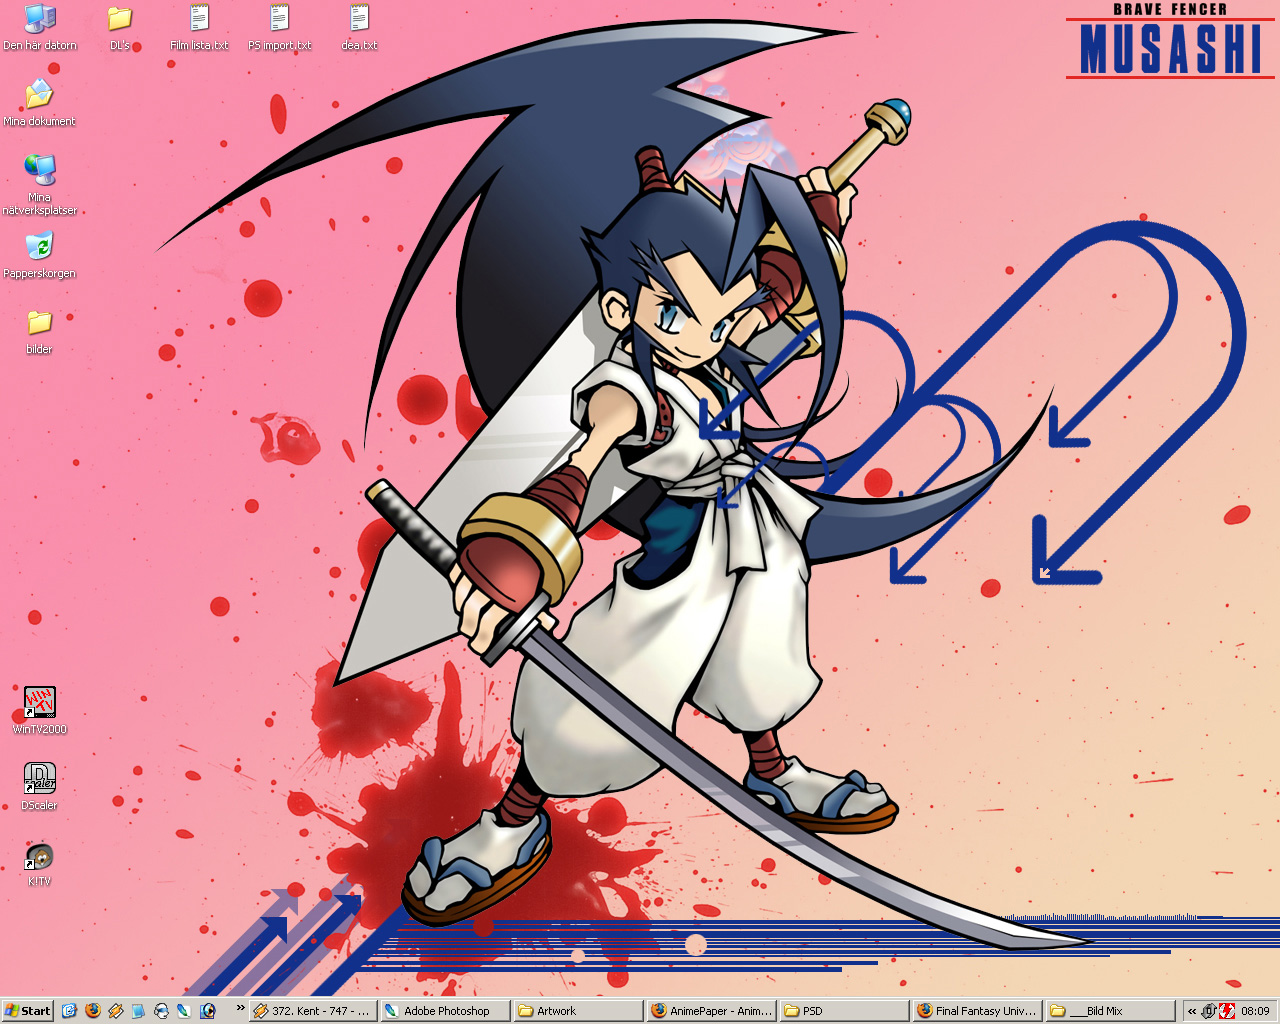The width and height of the screenshot is (1280, 1024).
Task: Launch Windows Media Player from Quick Launch
Action: (207, 1011)
